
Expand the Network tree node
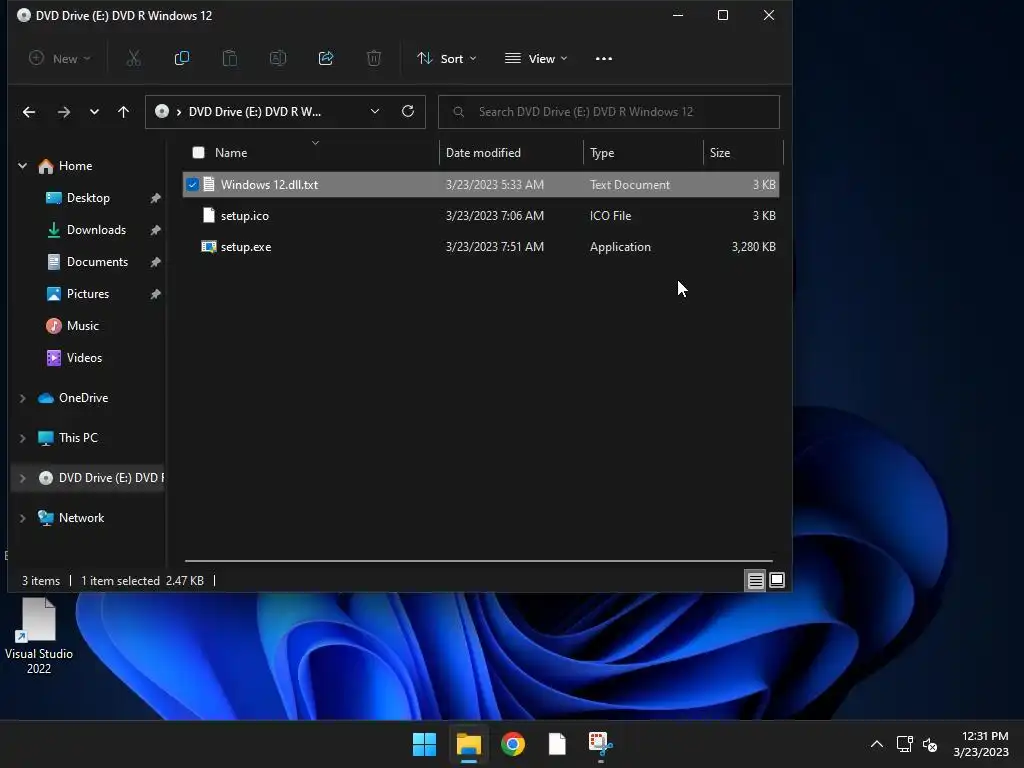[x=23, y=518]
